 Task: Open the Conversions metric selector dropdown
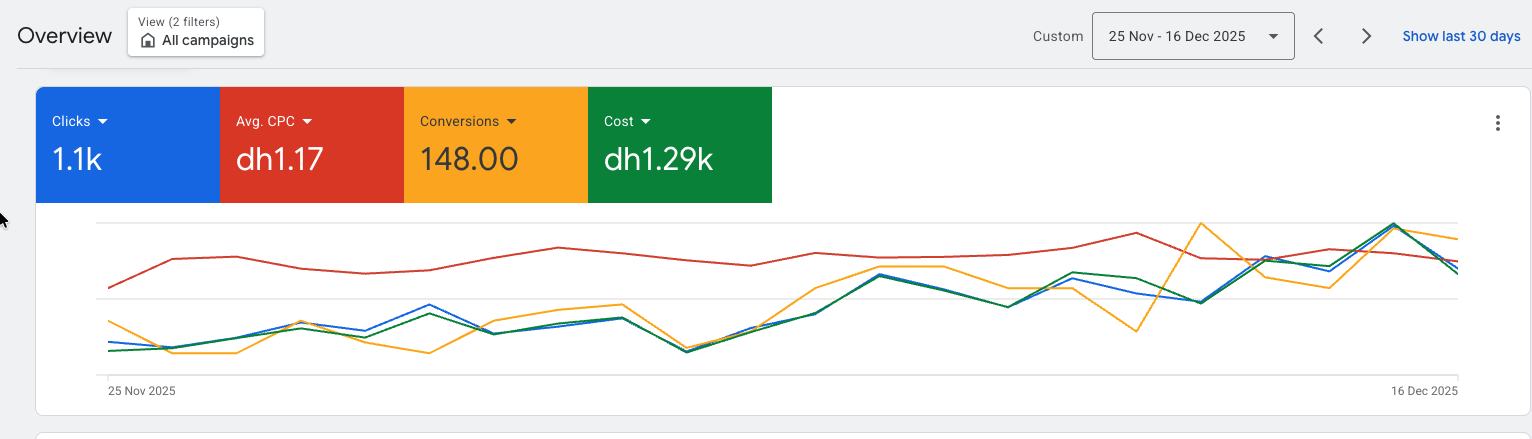[x=512, y=121]
